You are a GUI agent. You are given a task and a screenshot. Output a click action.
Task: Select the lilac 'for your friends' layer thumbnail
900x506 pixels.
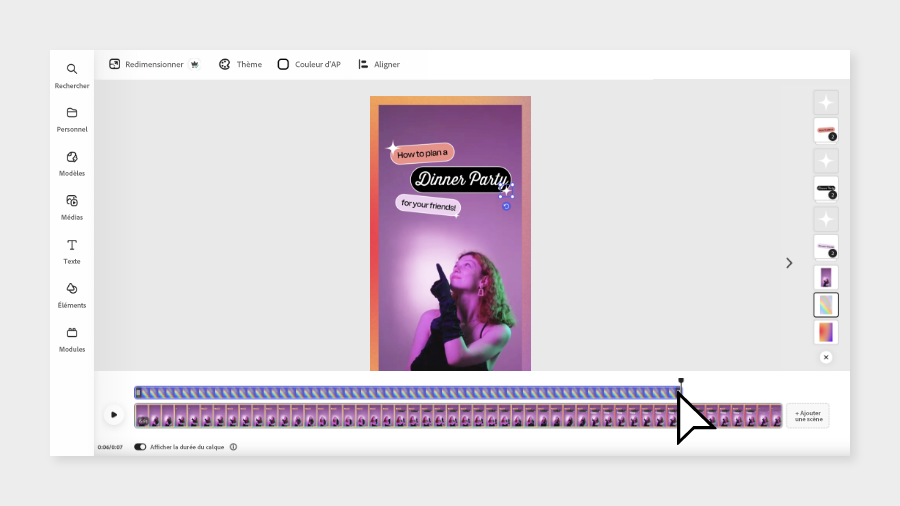(826, 247)
